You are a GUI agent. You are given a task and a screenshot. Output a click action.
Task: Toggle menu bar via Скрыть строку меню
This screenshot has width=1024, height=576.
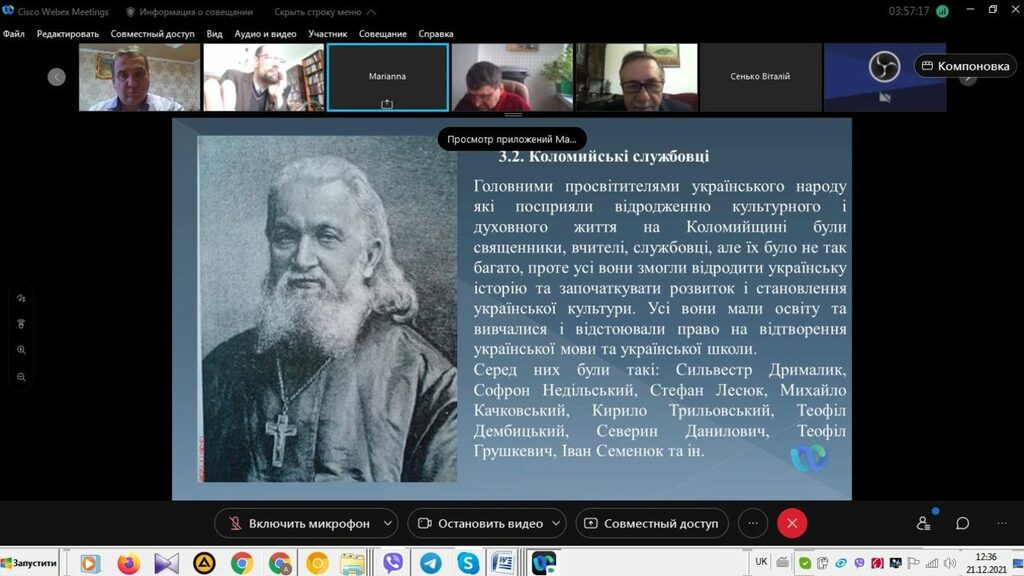click(x=317, y=12)
